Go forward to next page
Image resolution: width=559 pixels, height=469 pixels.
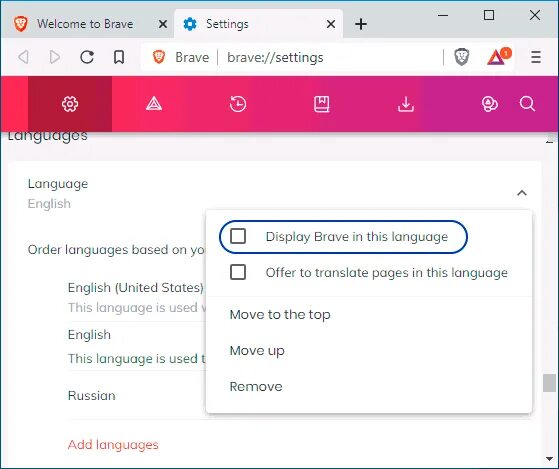[x=55, y=57]
